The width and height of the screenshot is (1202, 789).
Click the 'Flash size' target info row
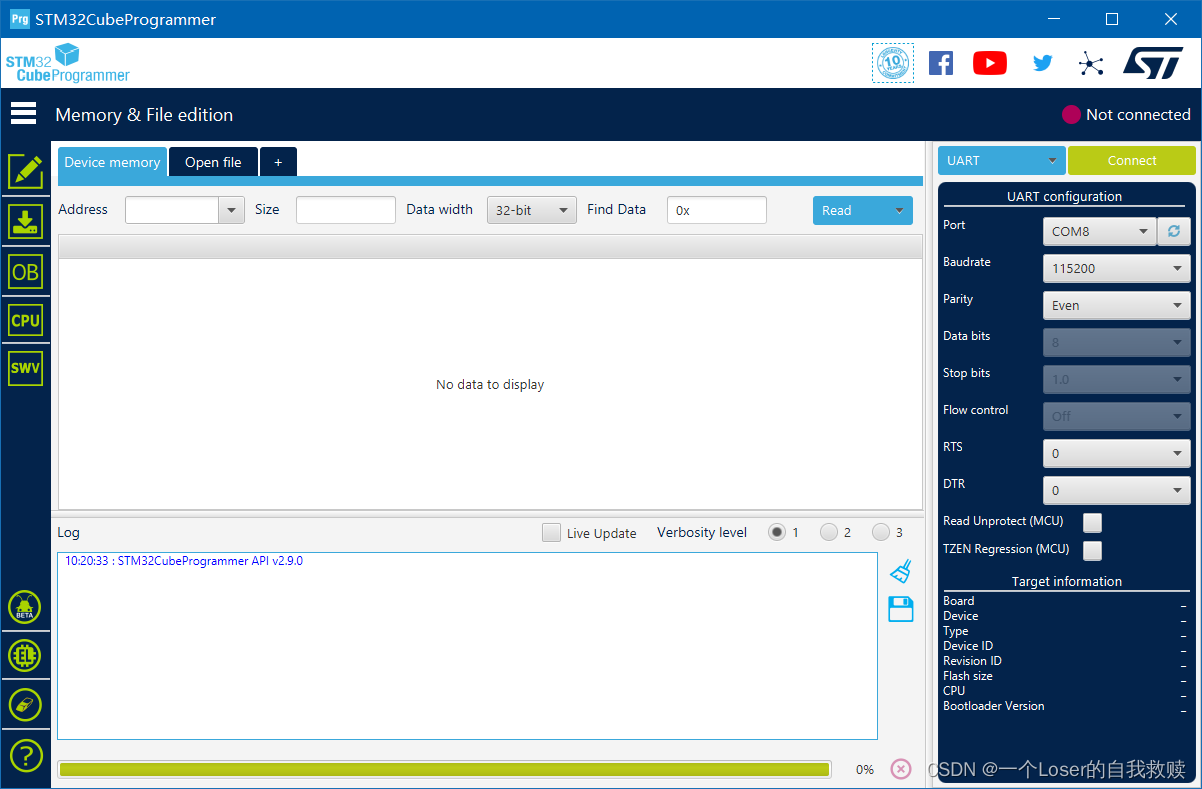[1066, 676]
